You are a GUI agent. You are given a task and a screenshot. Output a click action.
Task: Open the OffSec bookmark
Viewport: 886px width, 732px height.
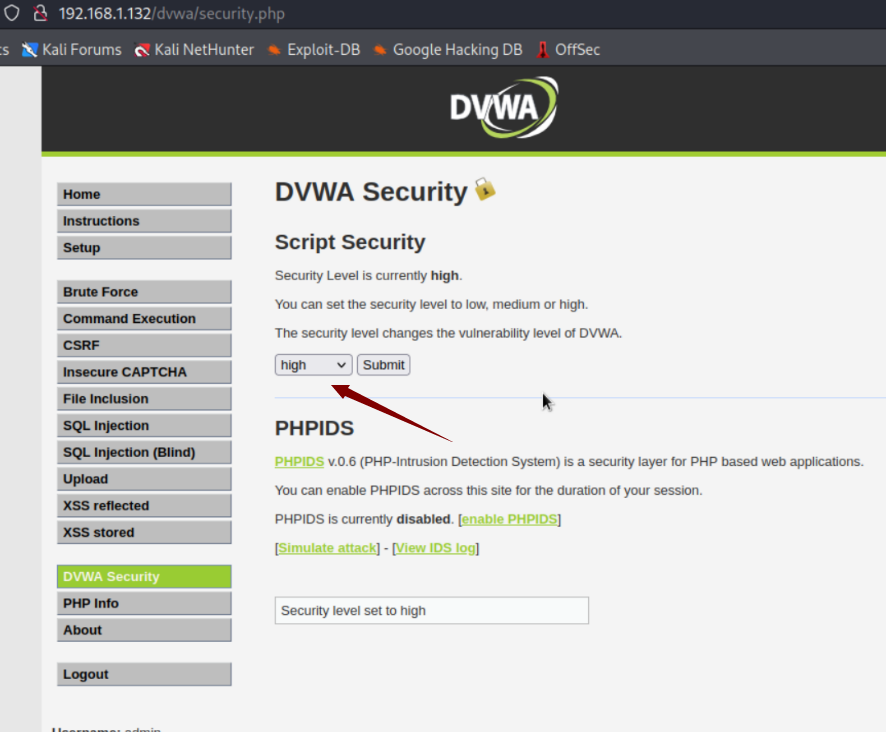pyautogui.click(x=568, y=50)
